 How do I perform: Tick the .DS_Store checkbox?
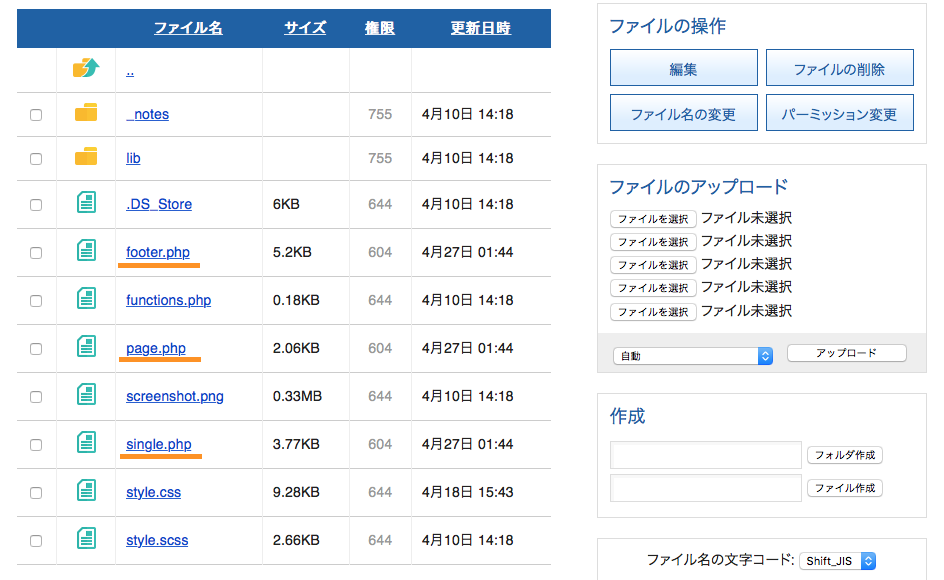tap(36, 205)
